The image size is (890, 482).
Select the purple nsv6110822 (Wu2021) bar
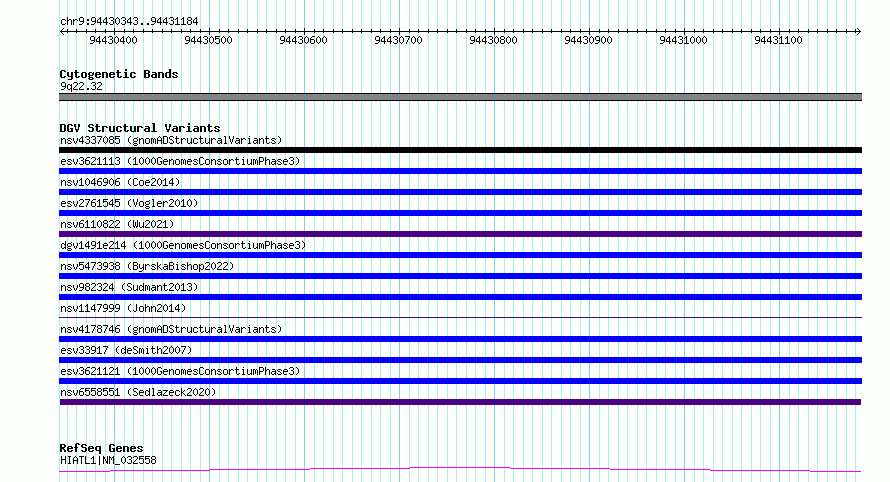point(460,234)
